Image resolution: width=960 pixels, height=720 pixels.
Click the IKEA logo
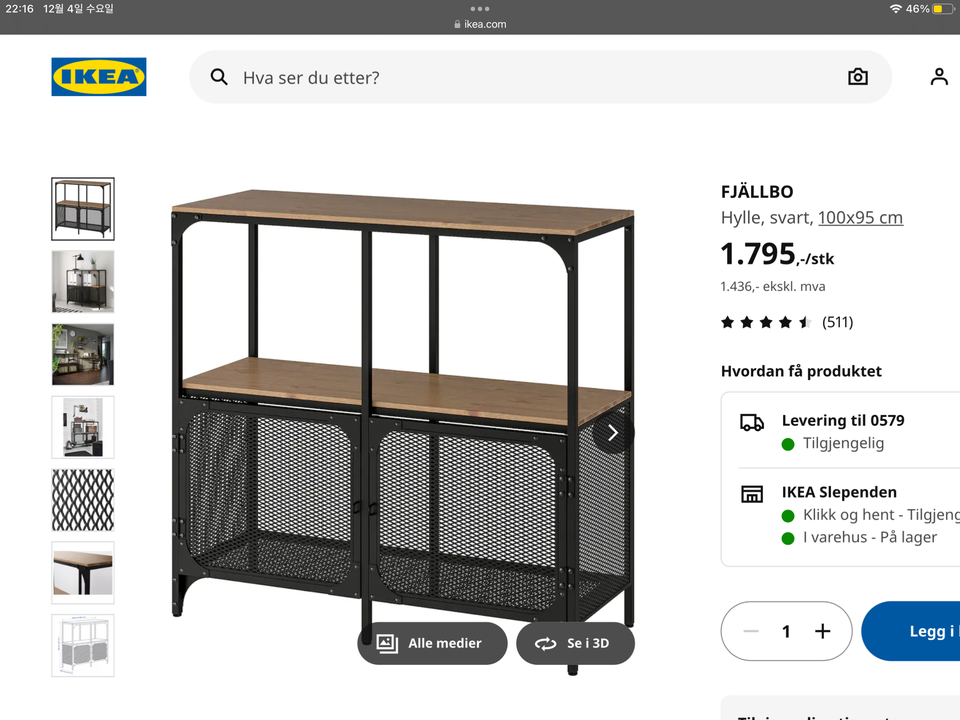(x=99, y=77)
